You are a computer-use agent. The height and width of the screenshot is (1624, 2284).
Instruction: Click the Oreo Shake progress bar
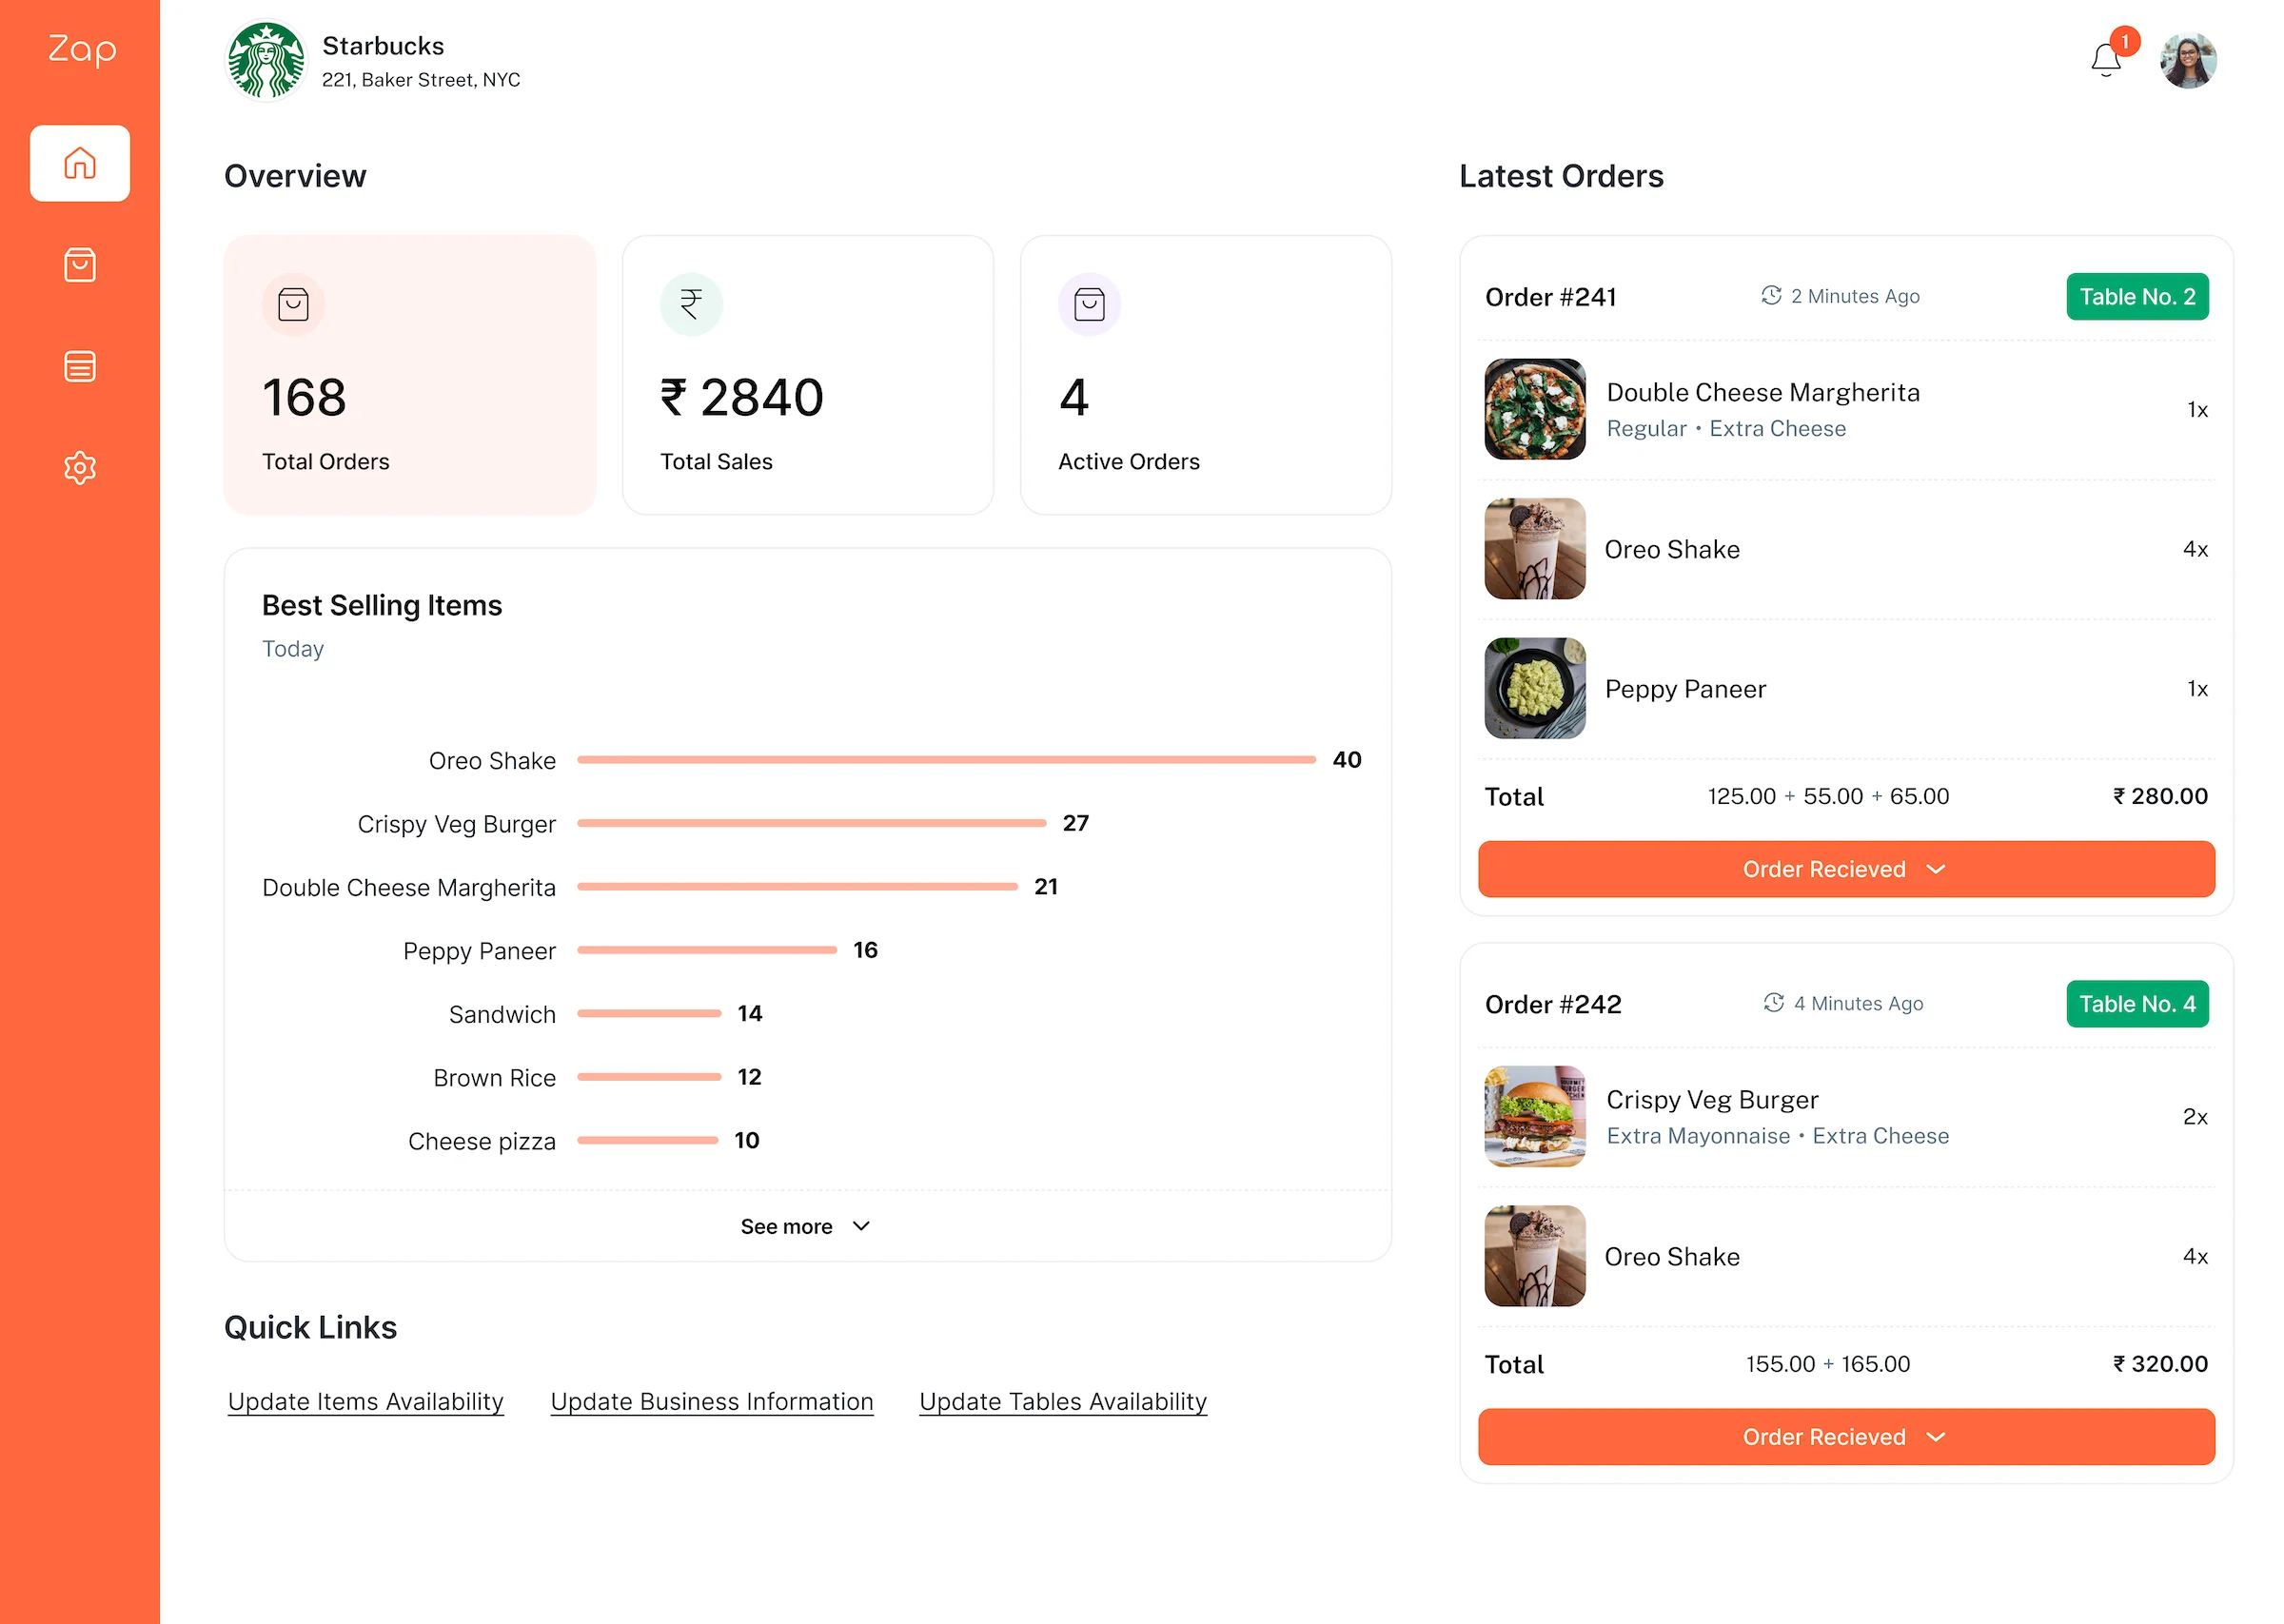tap(946, 760)
